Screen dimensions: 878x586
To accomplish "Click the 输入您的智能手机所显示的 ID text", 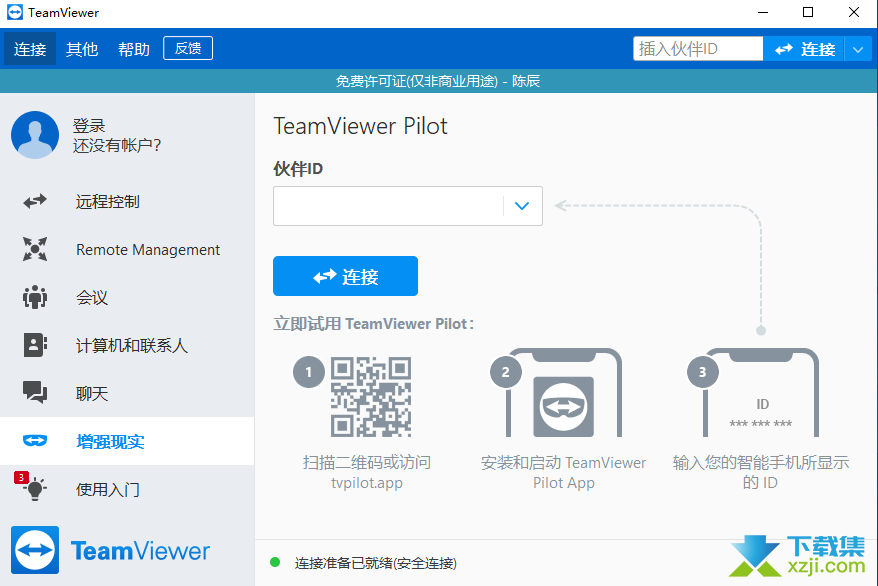I will click(x=760, y=472).
